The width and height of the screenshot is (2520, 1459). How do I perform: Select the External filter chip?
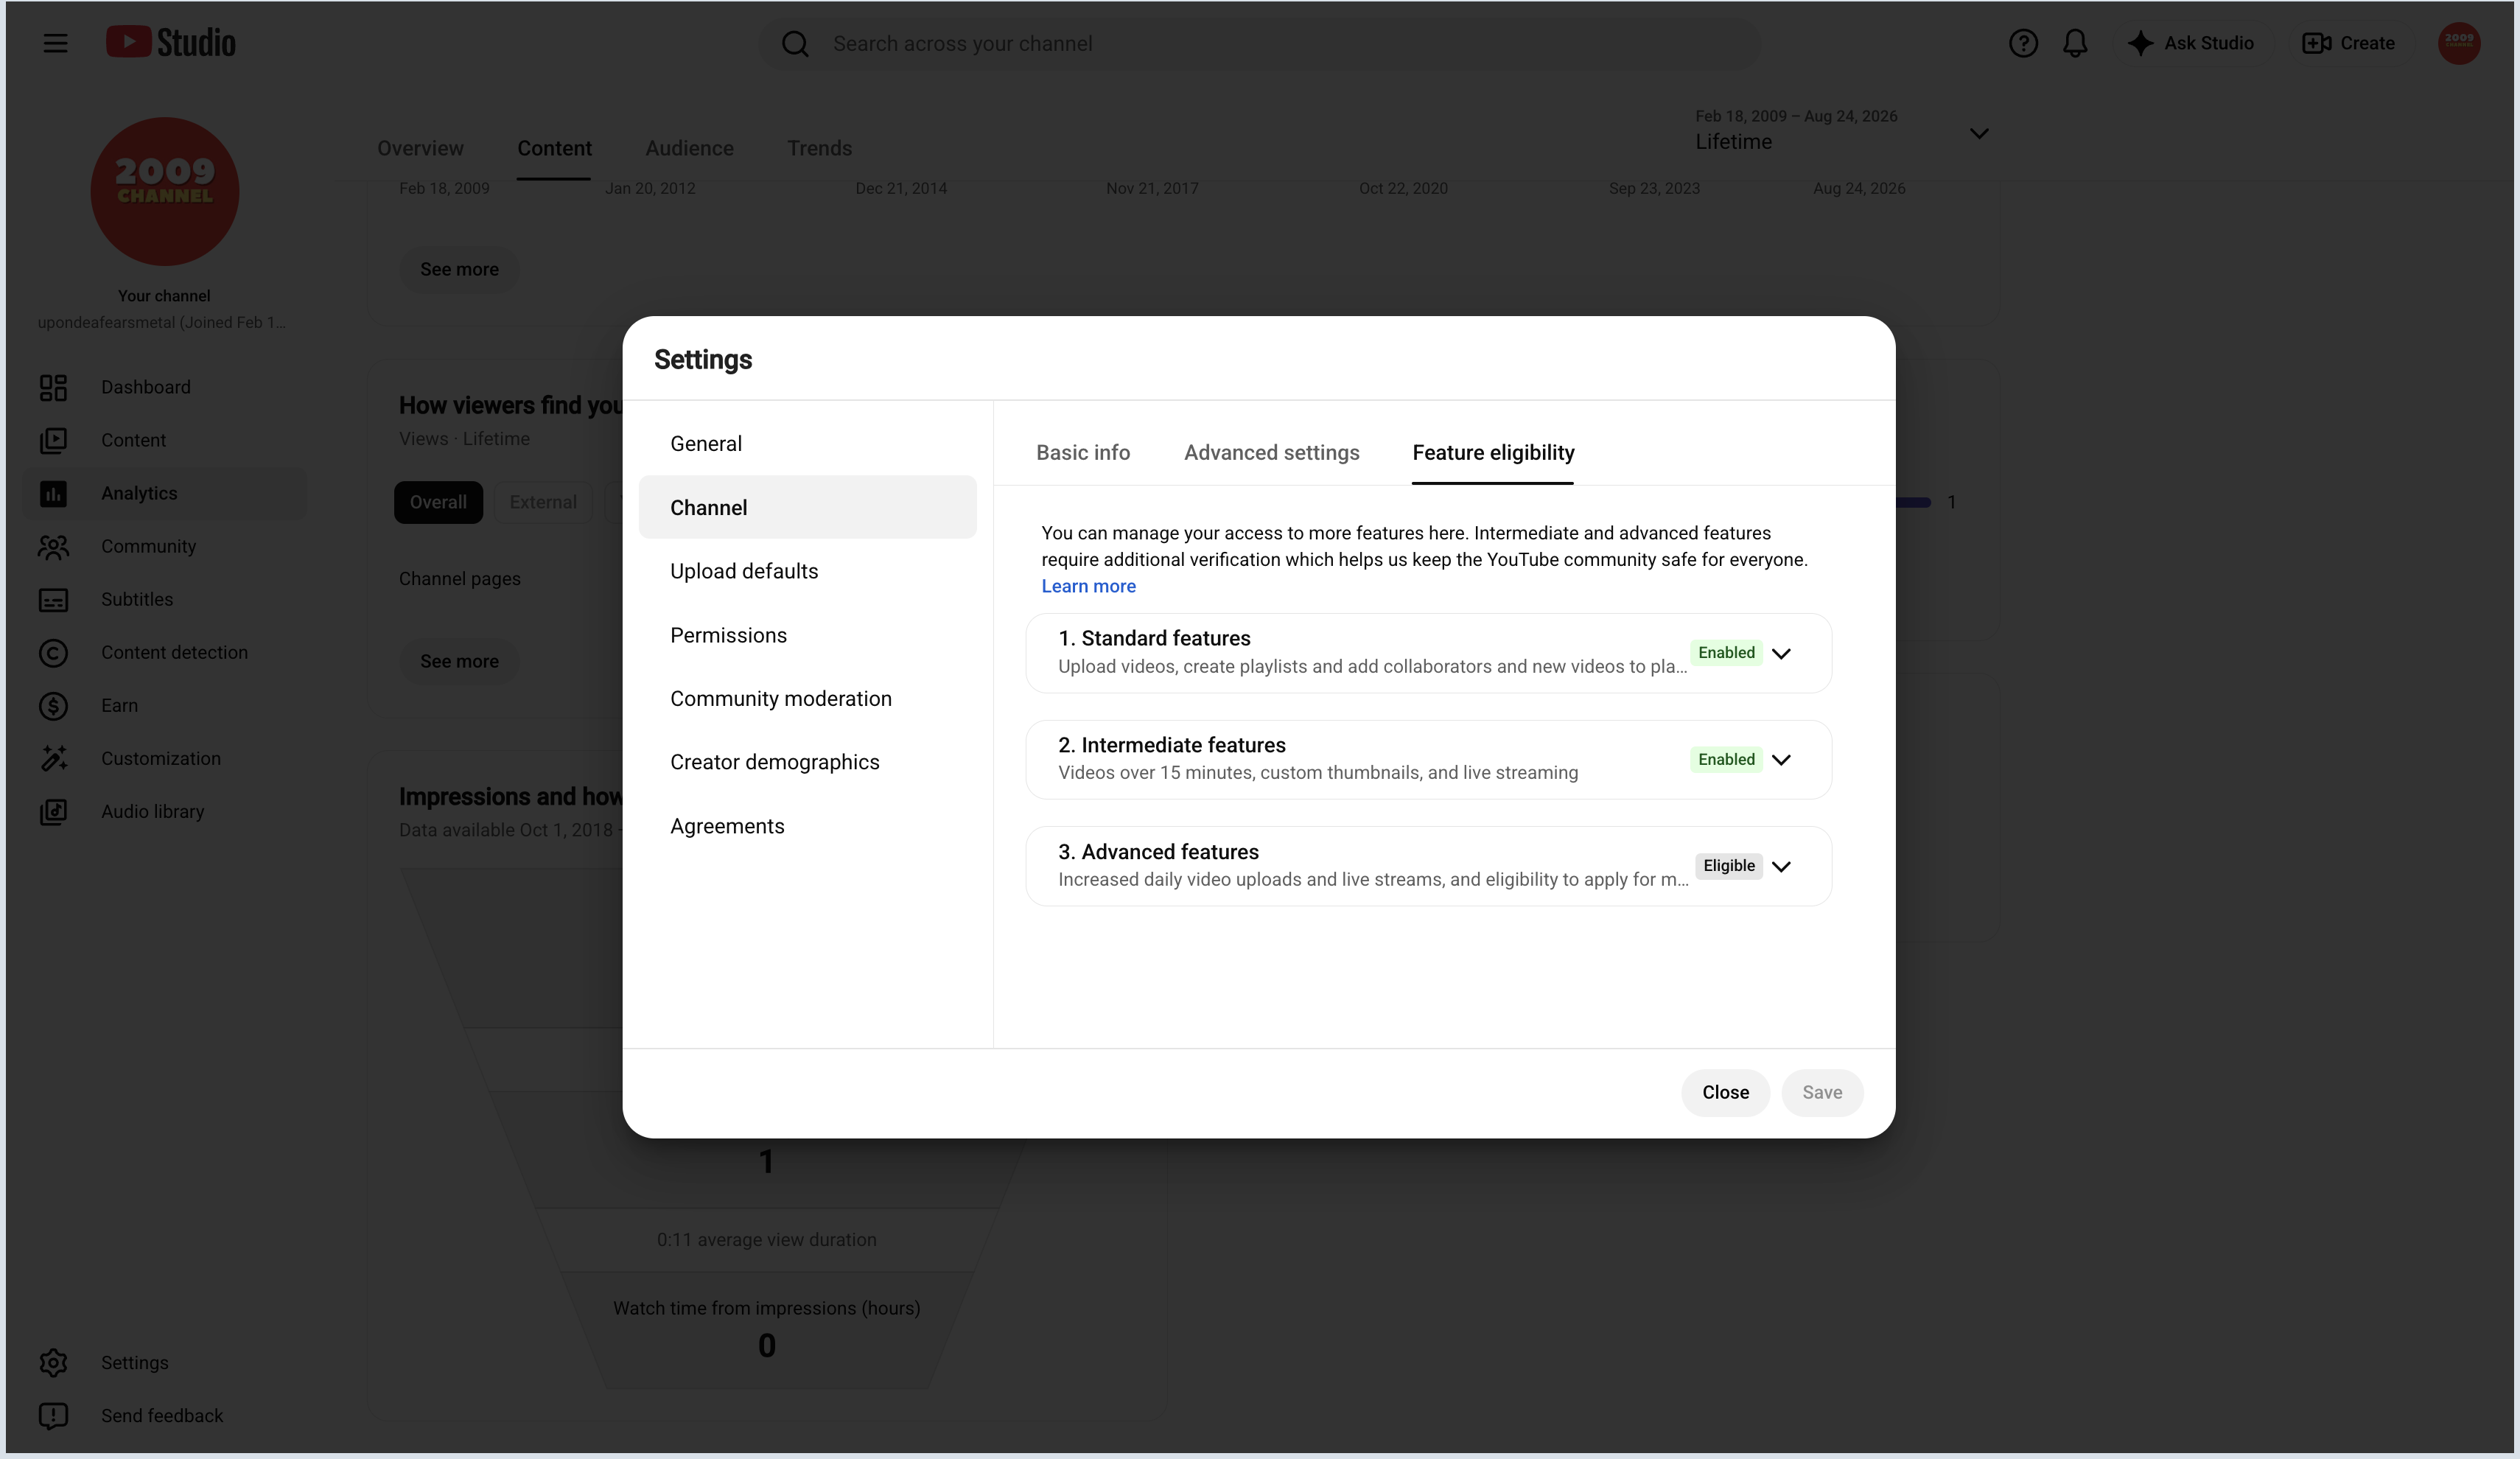[543, 502]
